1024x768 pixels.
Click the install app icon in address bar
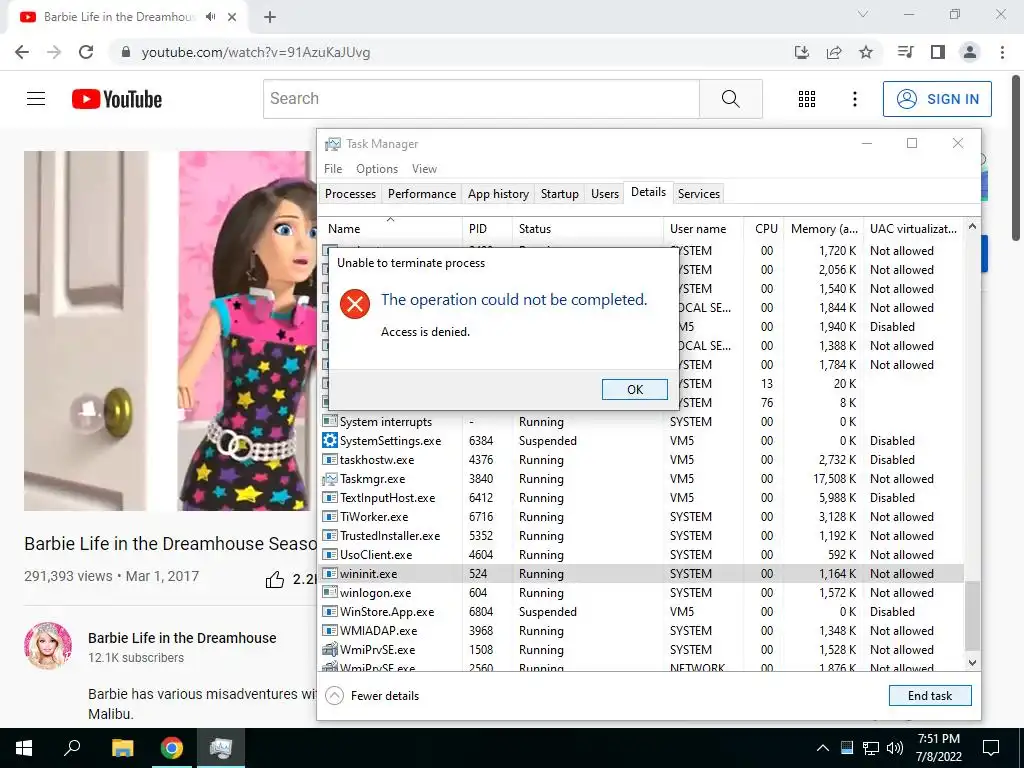tap(801, 52)
